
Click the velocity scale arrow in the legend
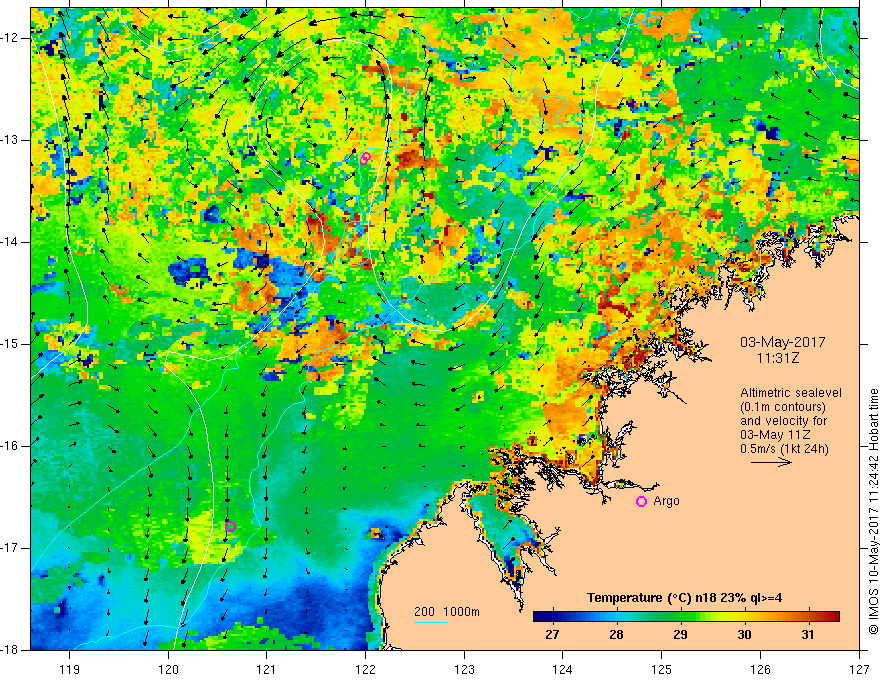(771, 462)
